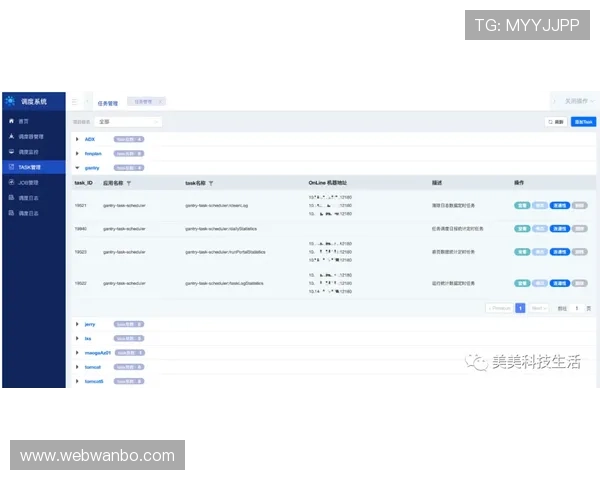Image resolution: width=600 pixels, height=480 pixels.
Task: Expand the fireplan project row
Action: tap(77, 154)
